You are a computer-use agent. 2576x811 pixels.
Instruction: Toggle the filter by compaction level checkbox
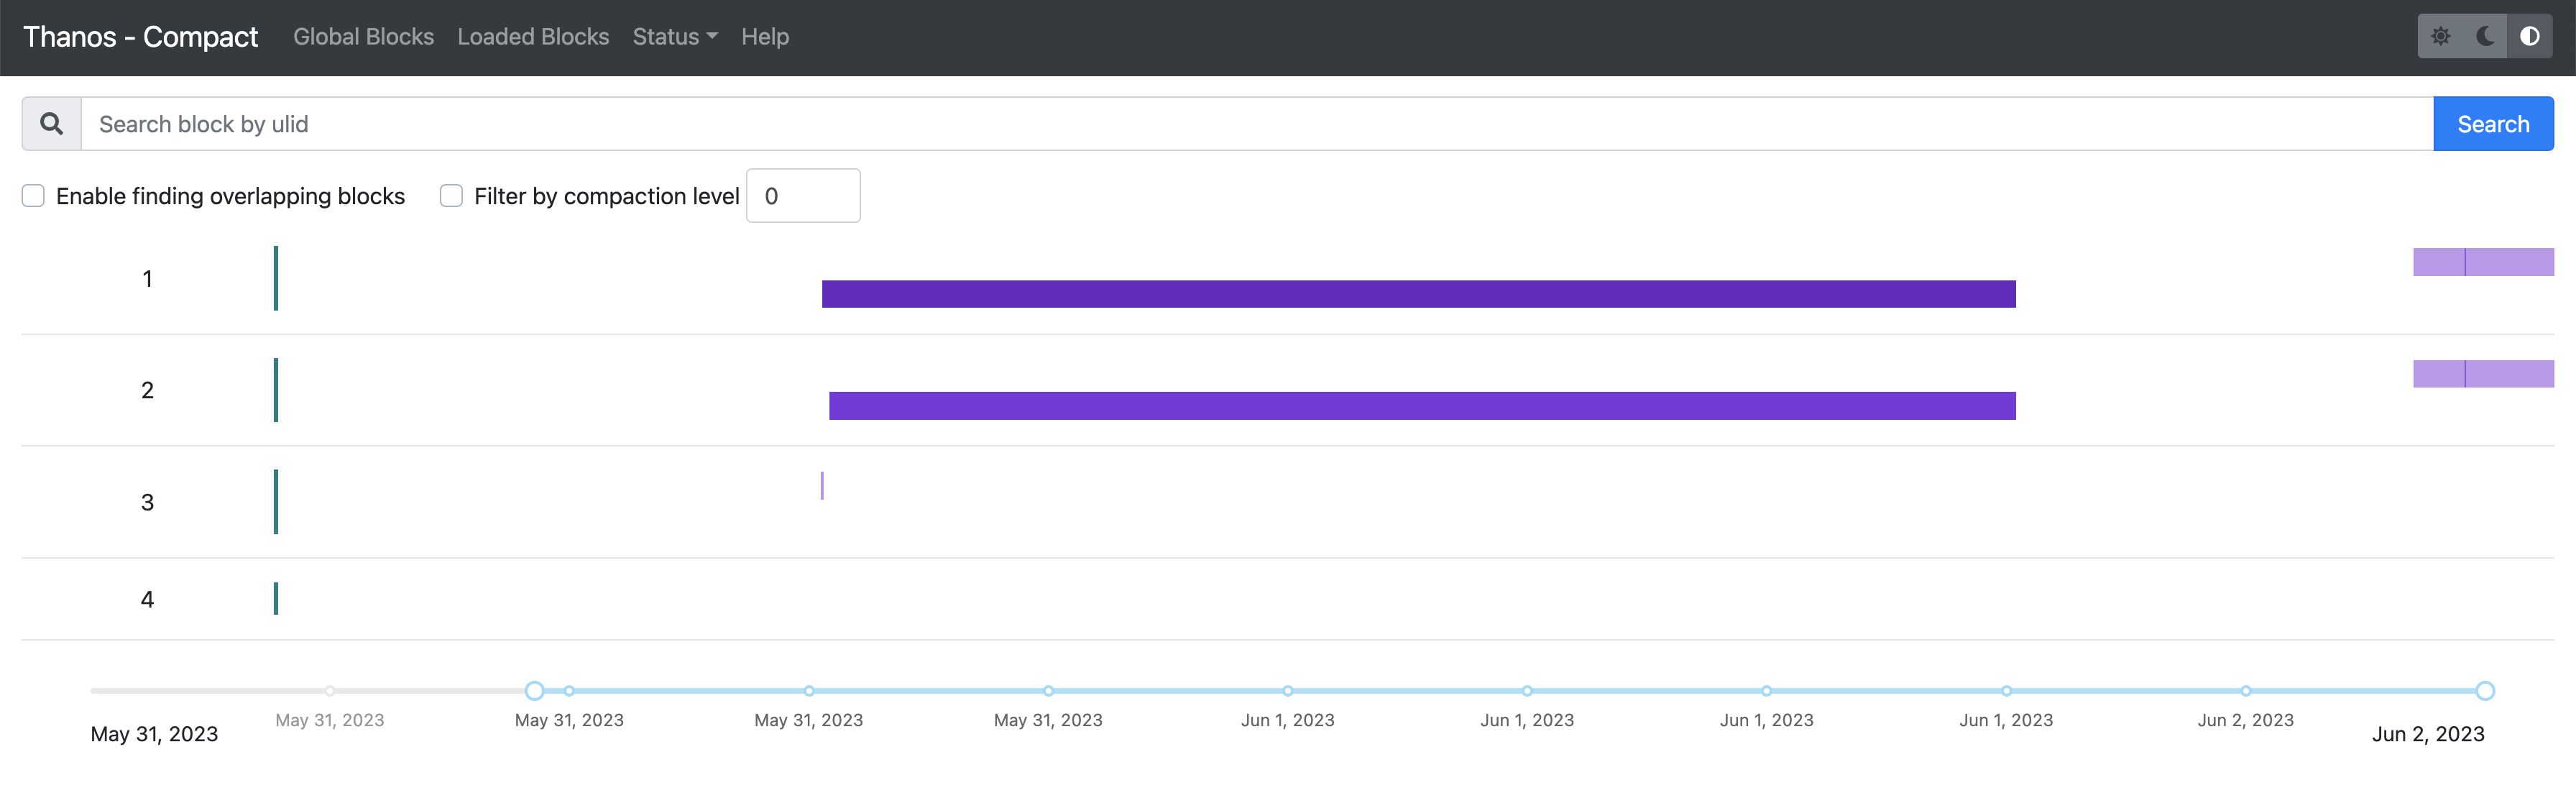pos(451,195)
